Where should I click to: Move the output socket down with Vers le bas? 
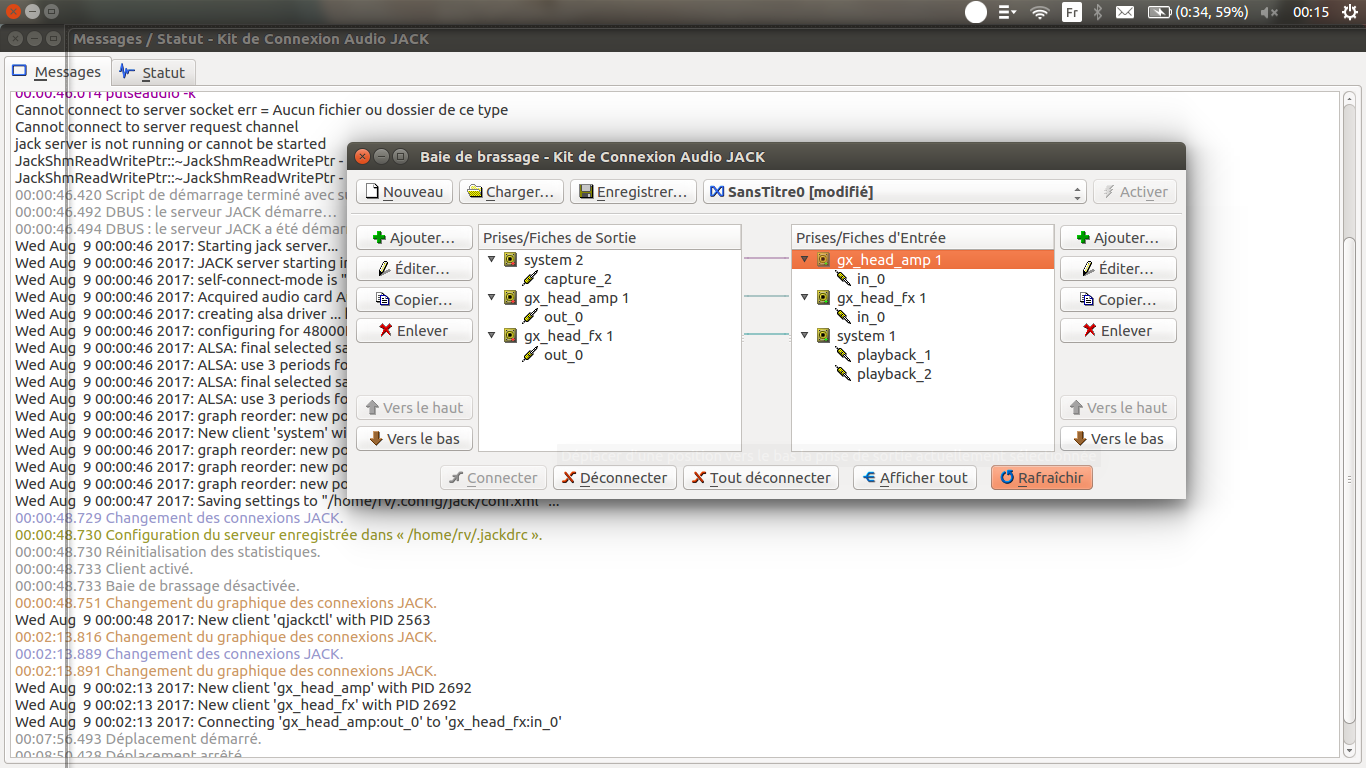pyautogui.click(x=415, y=439)
